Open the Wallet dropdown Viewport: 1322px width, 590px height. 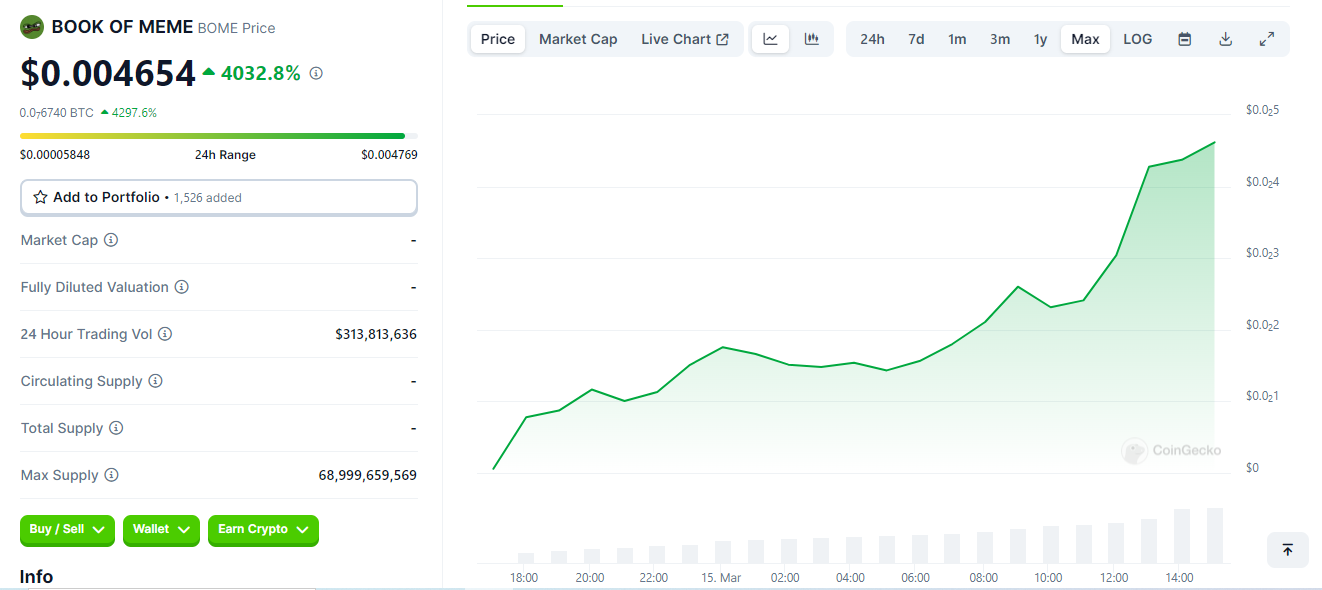click(x=161, y=530)
